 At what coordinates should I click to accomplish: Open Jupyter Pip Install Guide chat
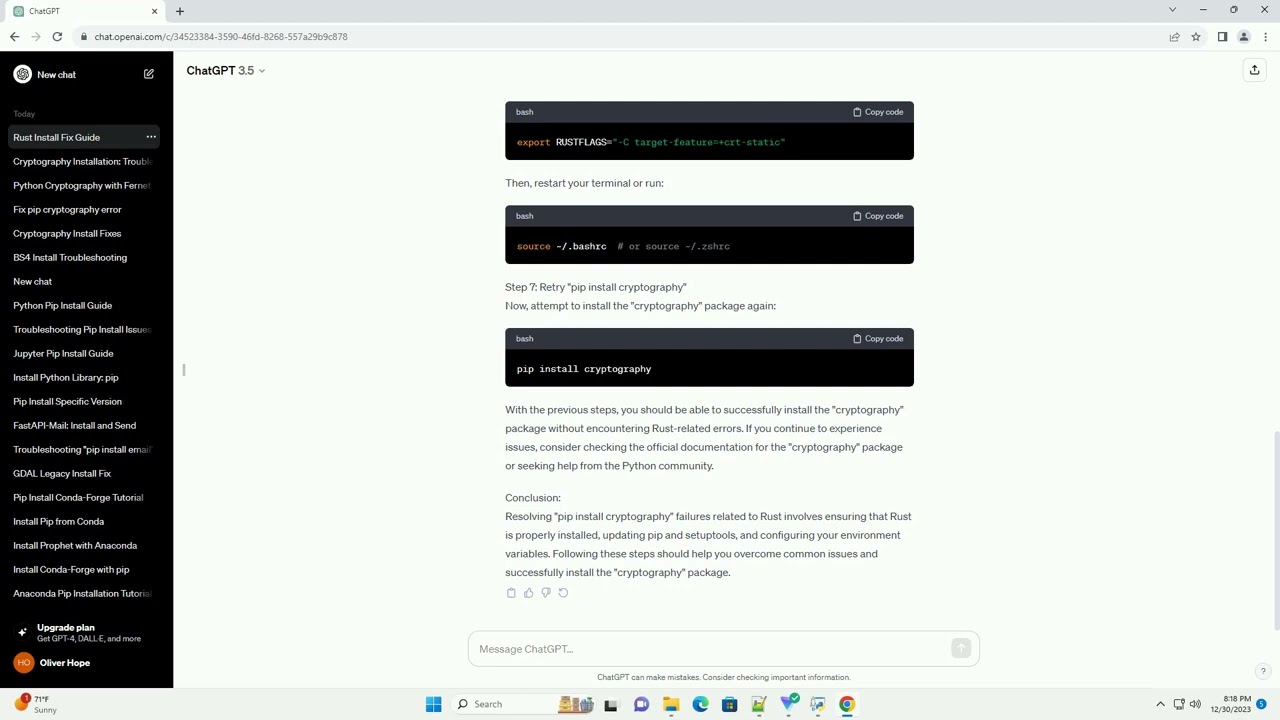click(x=84, y=353)
